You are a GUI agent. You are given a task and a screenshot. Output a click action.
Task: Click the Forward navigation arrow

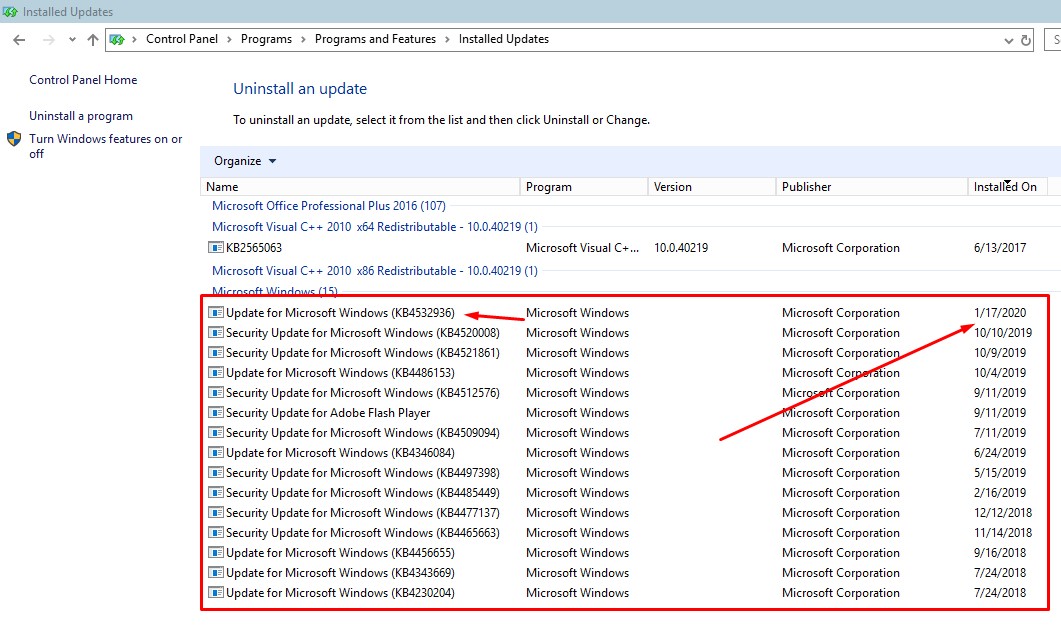click(x=49, y=40)
